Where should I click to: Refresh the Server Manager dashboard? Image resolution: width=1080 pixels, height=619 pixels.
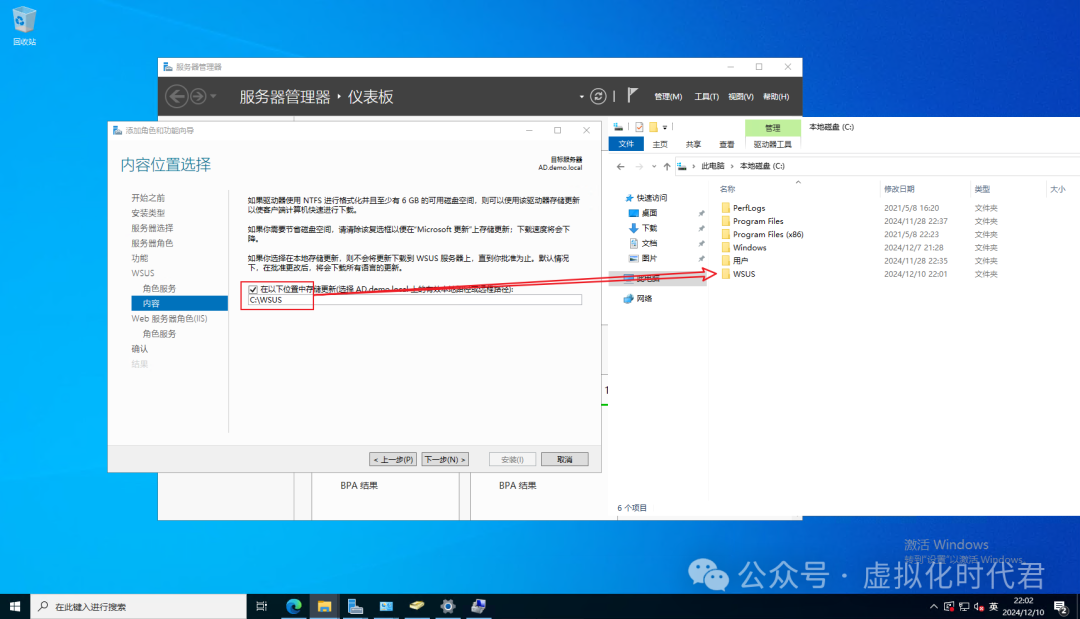click(598, 96)
